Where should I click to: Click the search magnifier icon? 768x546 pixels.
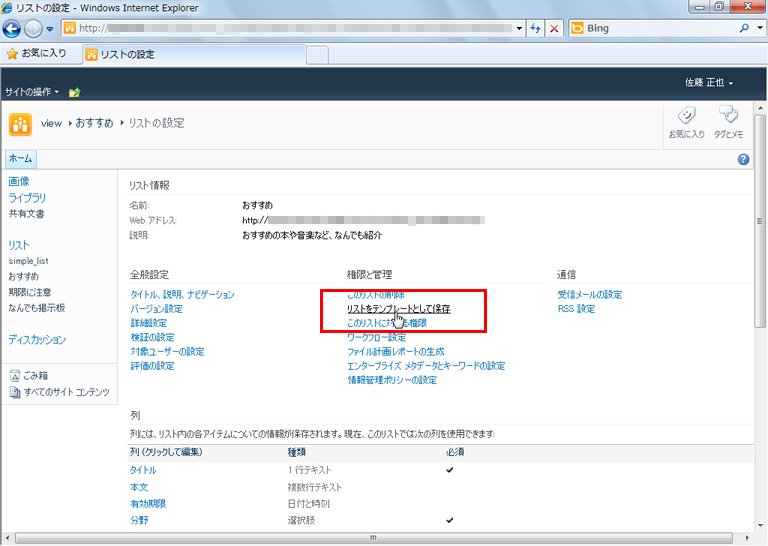[744, 28]
